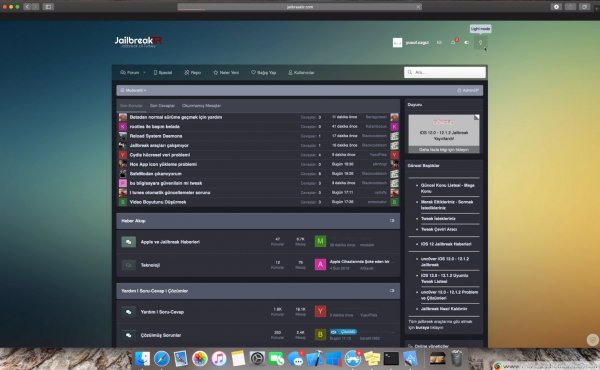This screenshot has width=600, height=370.
Task: Open the Xcode icon in Dock
Action: click(x=315, y=359)
